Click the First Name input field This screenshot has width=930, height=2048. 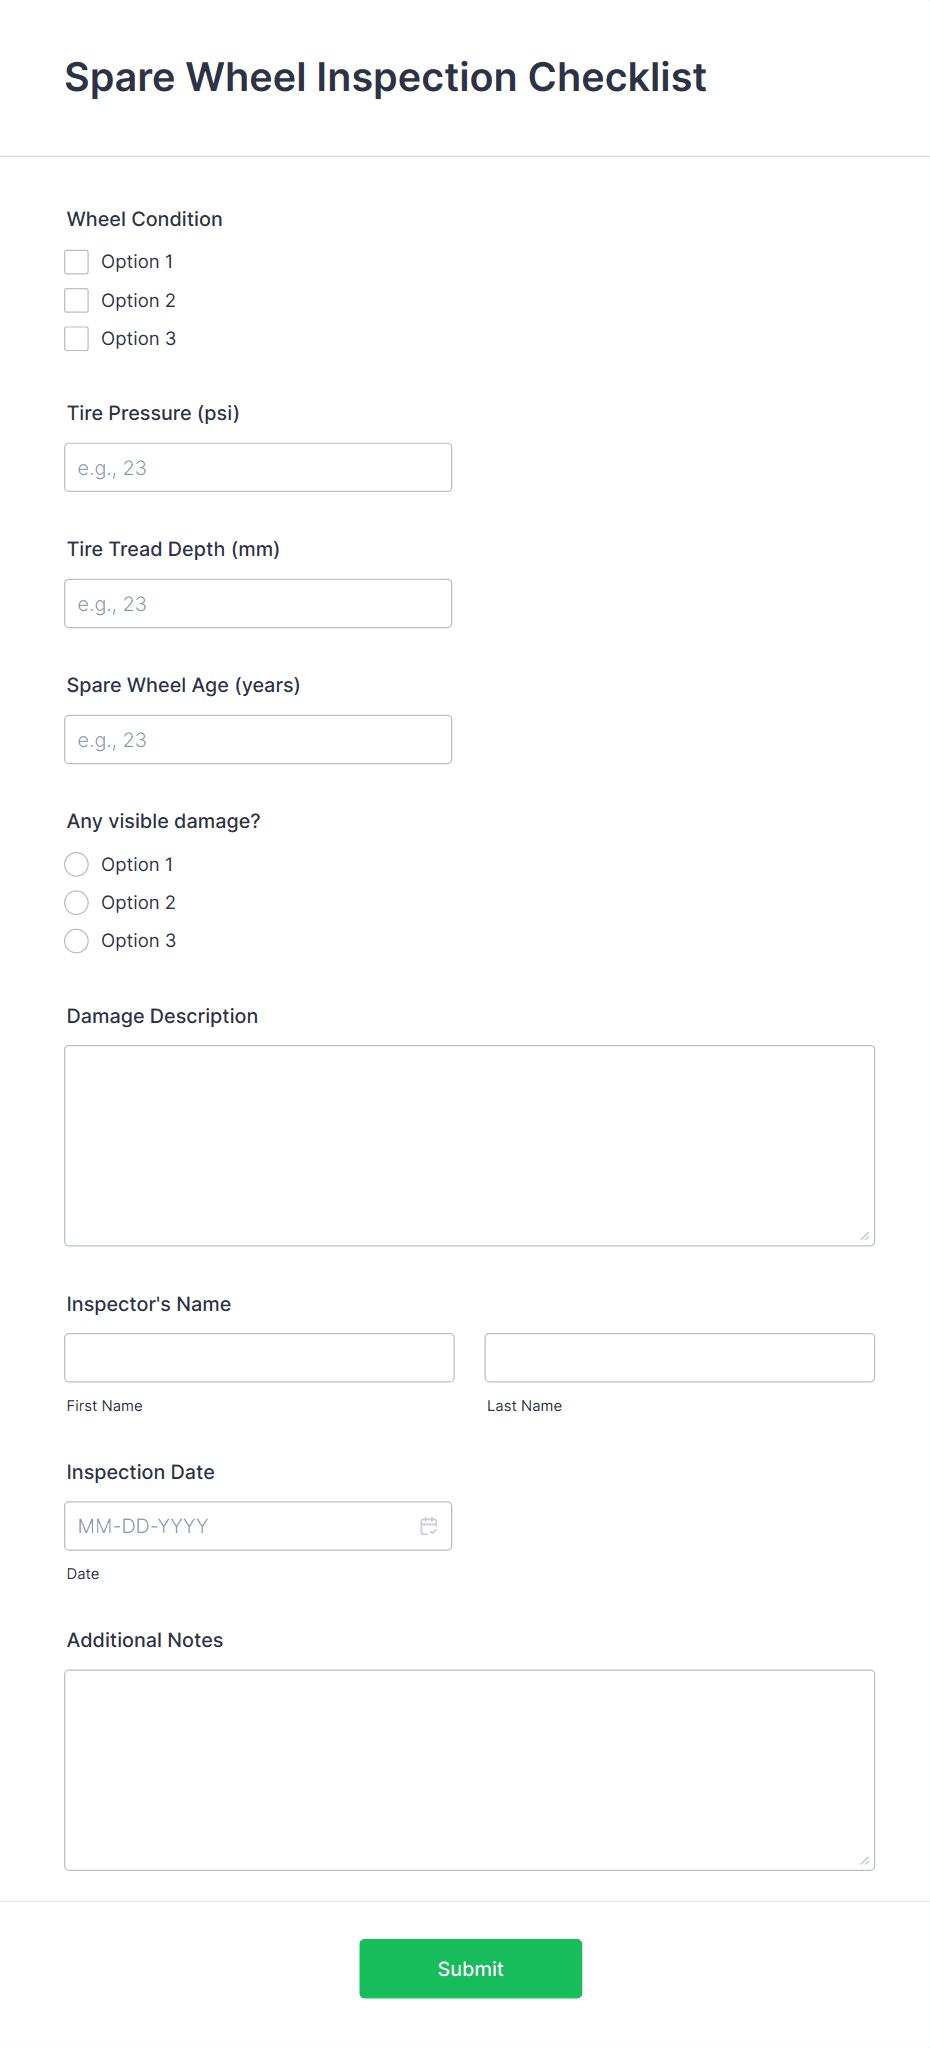(259, 1357)
